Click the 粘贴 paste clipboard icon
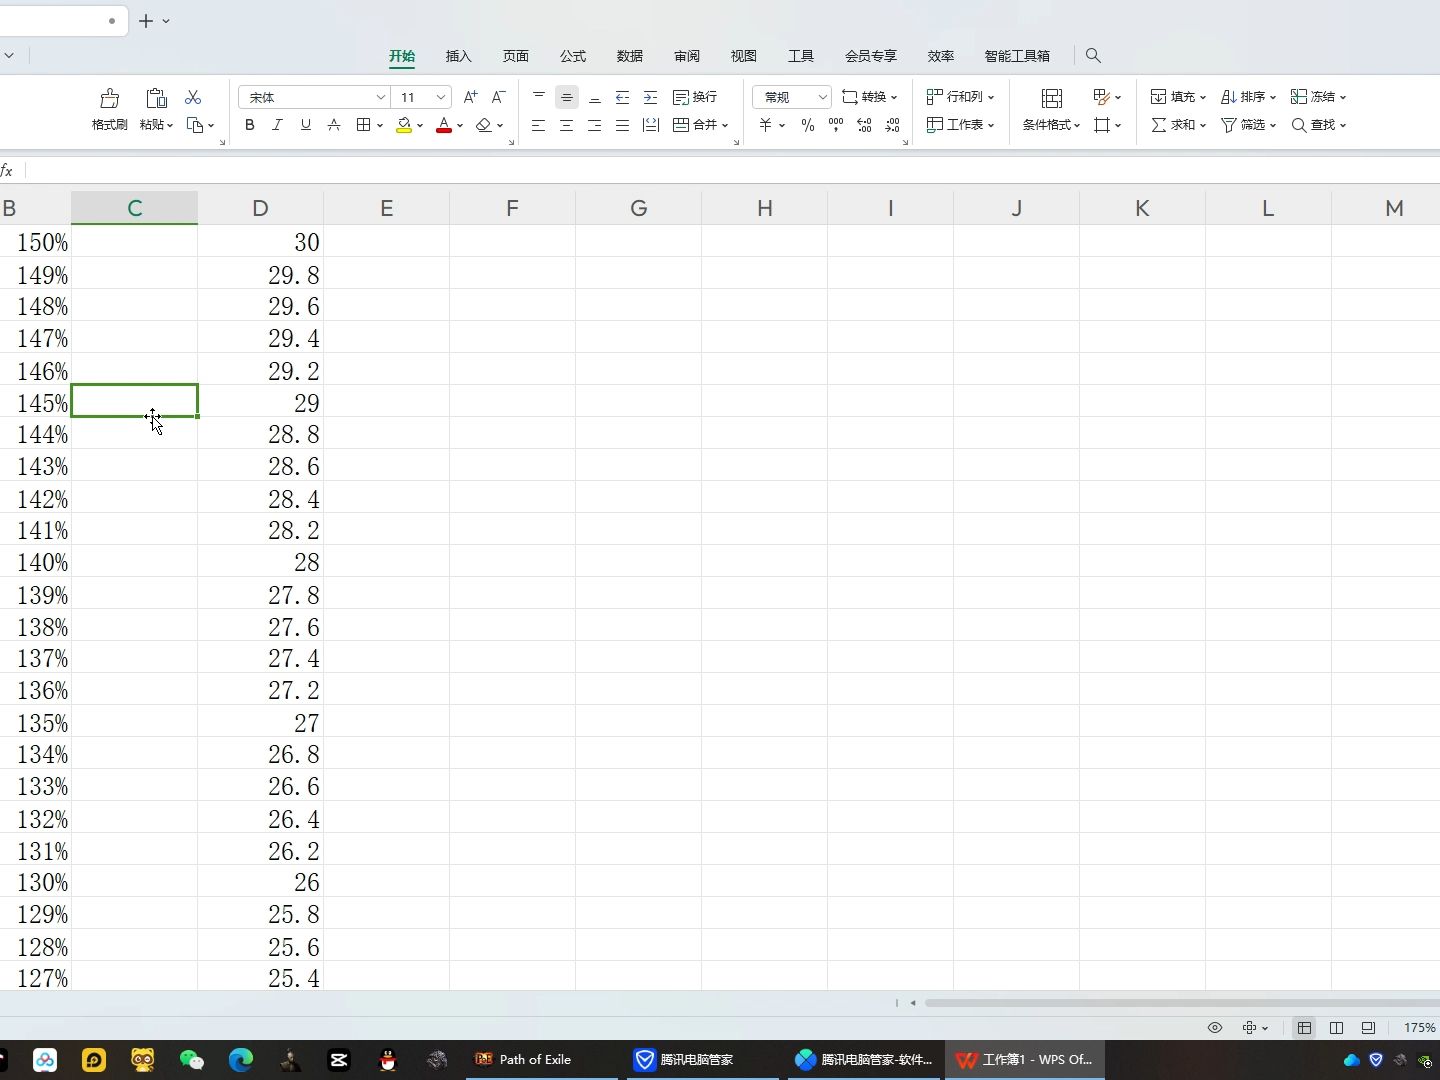This screenshot has width=1440, height=1080. tap(156, 98)
